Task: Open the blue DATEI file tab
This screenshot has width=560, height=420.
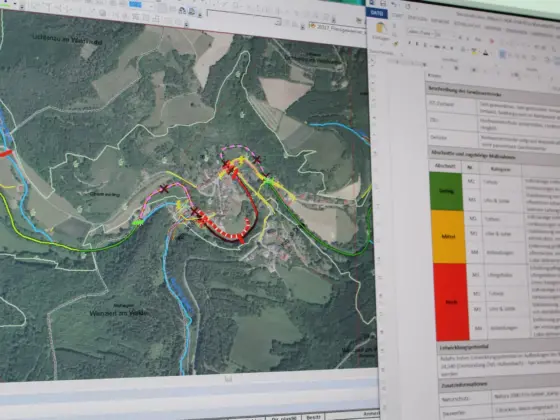Action: pyautogui.click(x=377, y=13)
